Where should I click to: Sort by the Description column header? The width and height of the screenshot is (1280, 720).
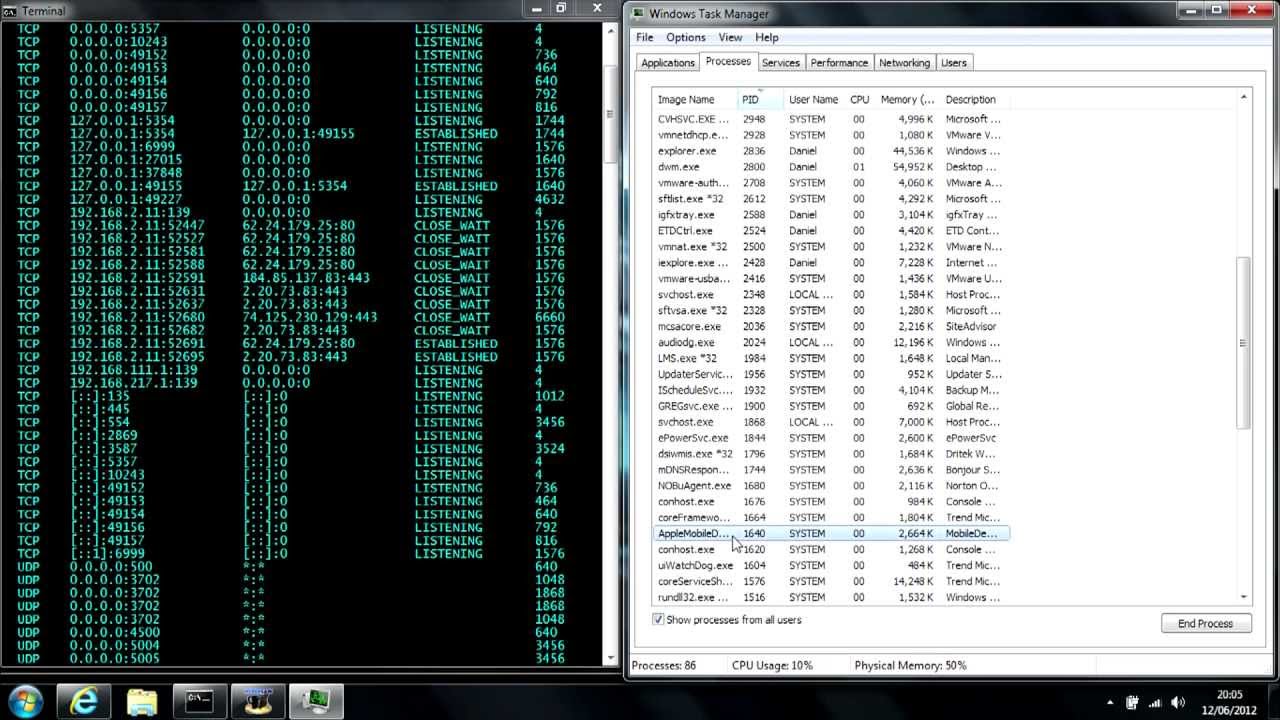[x=975, y=99]
